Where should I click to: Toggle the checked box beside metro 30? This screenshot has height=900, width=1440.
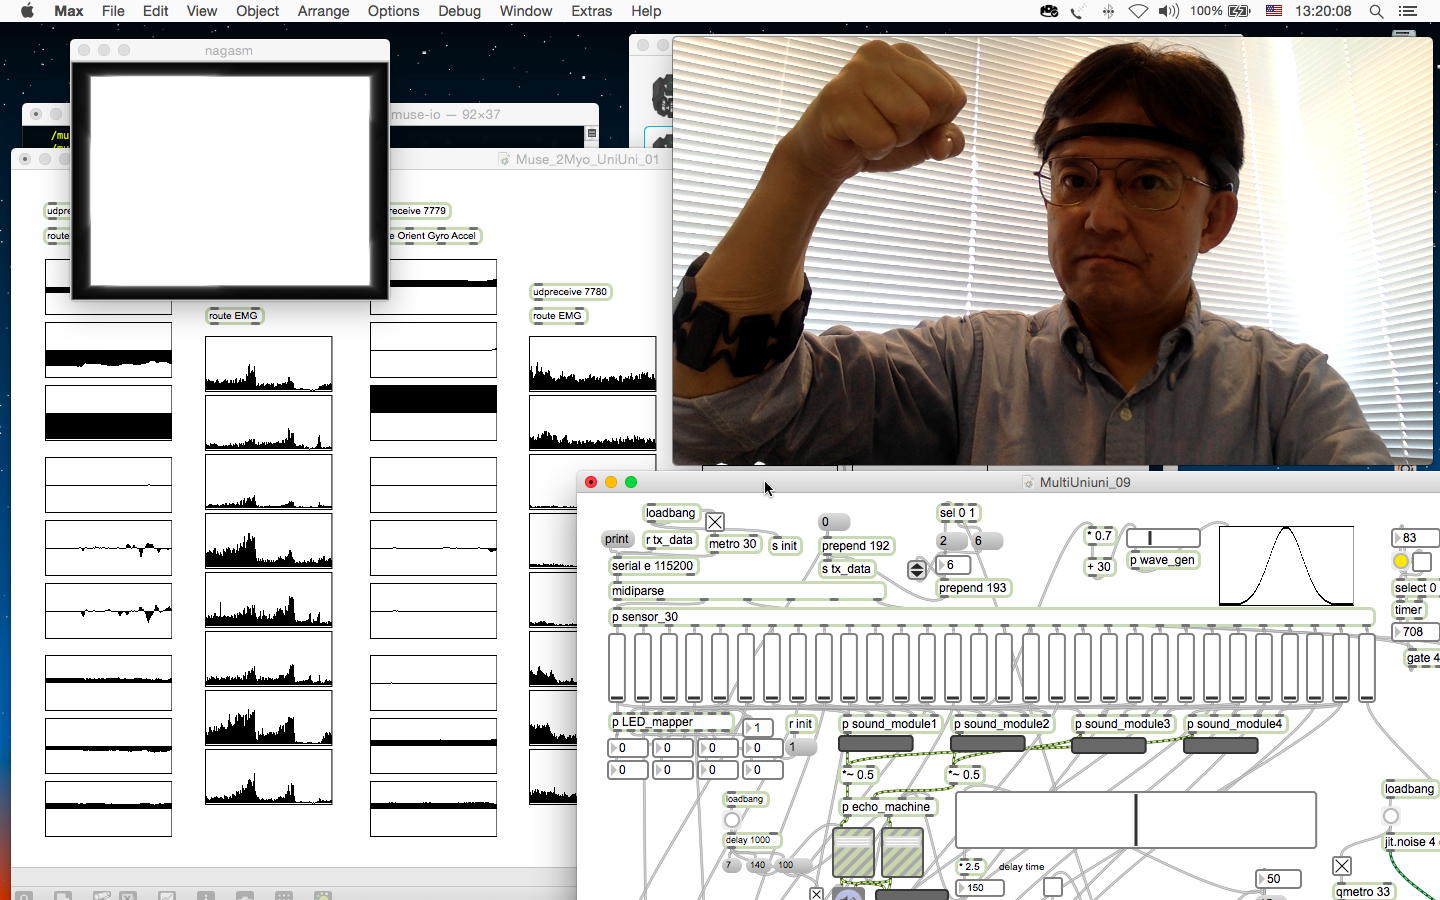(x=714, y=522)
